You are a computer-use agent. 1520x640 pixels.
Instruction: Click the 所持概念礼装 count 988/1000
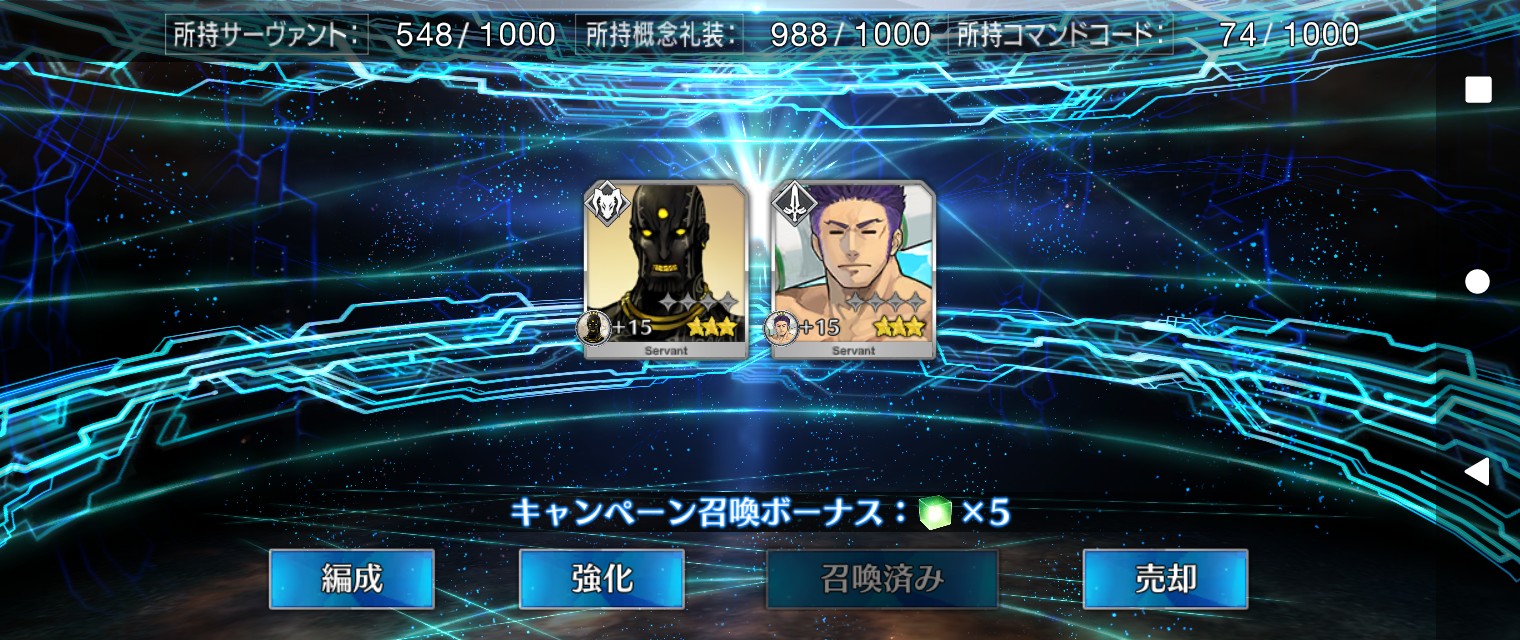[x=850, y=35]
